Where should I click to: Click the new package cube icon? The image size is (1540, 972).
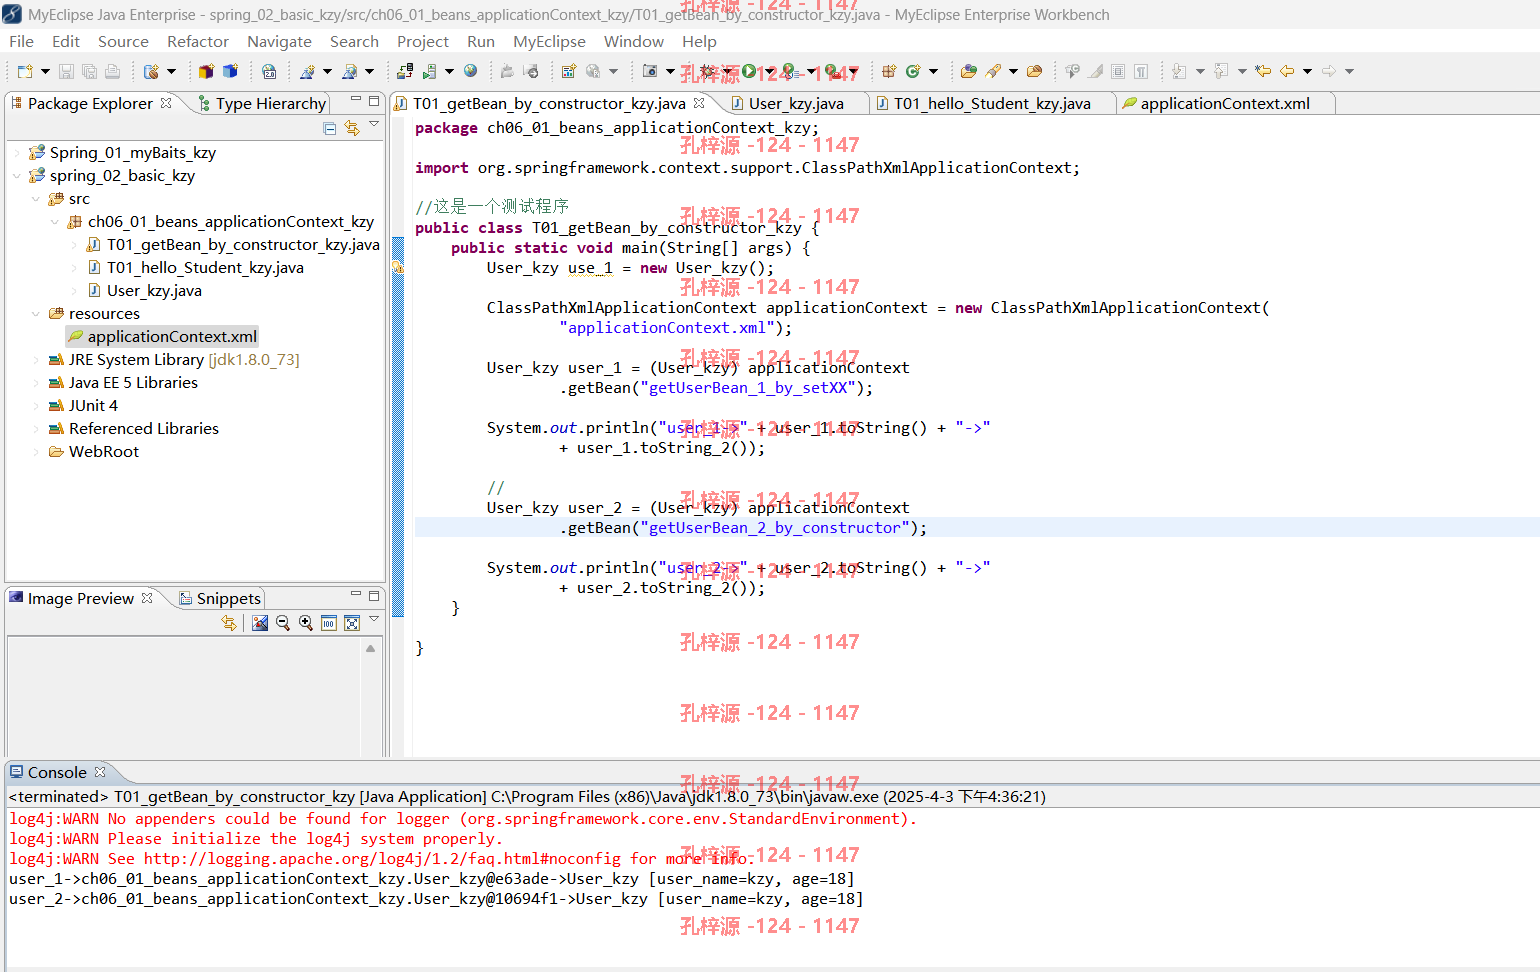click(206, 71)
